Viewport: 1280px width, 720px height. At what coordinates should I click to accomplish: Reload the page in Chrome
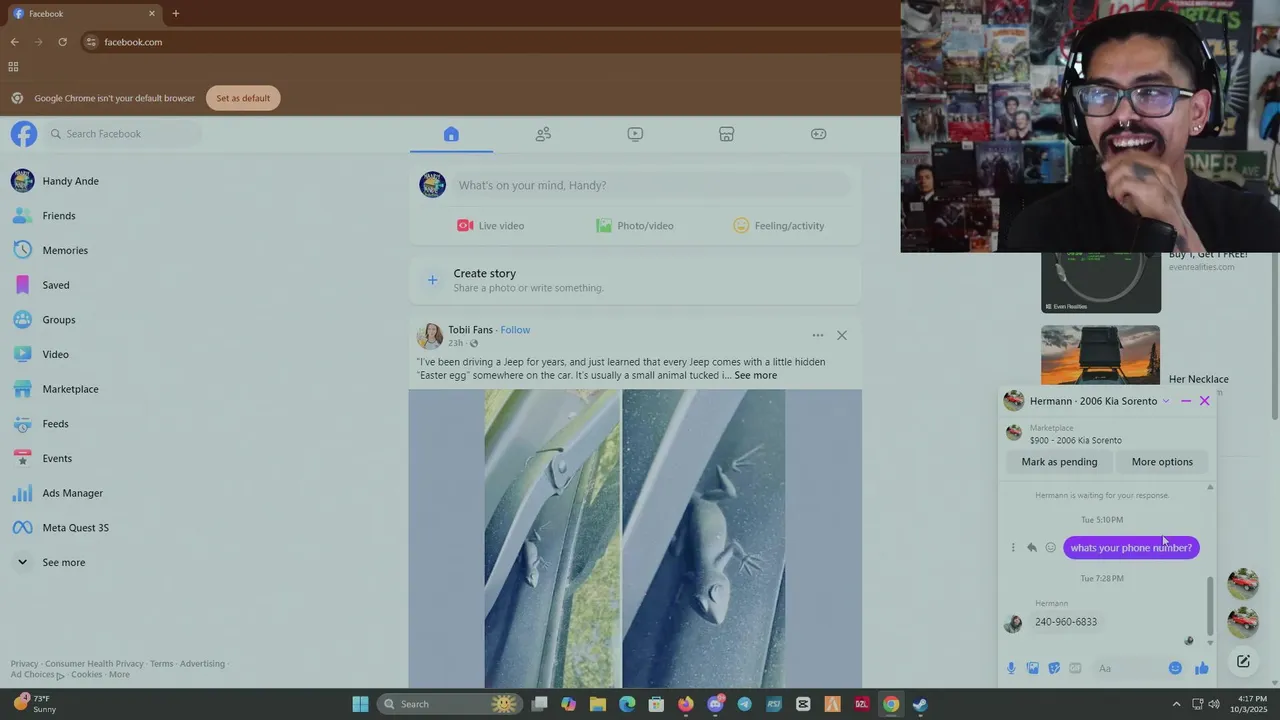click(x=62, y=42)
